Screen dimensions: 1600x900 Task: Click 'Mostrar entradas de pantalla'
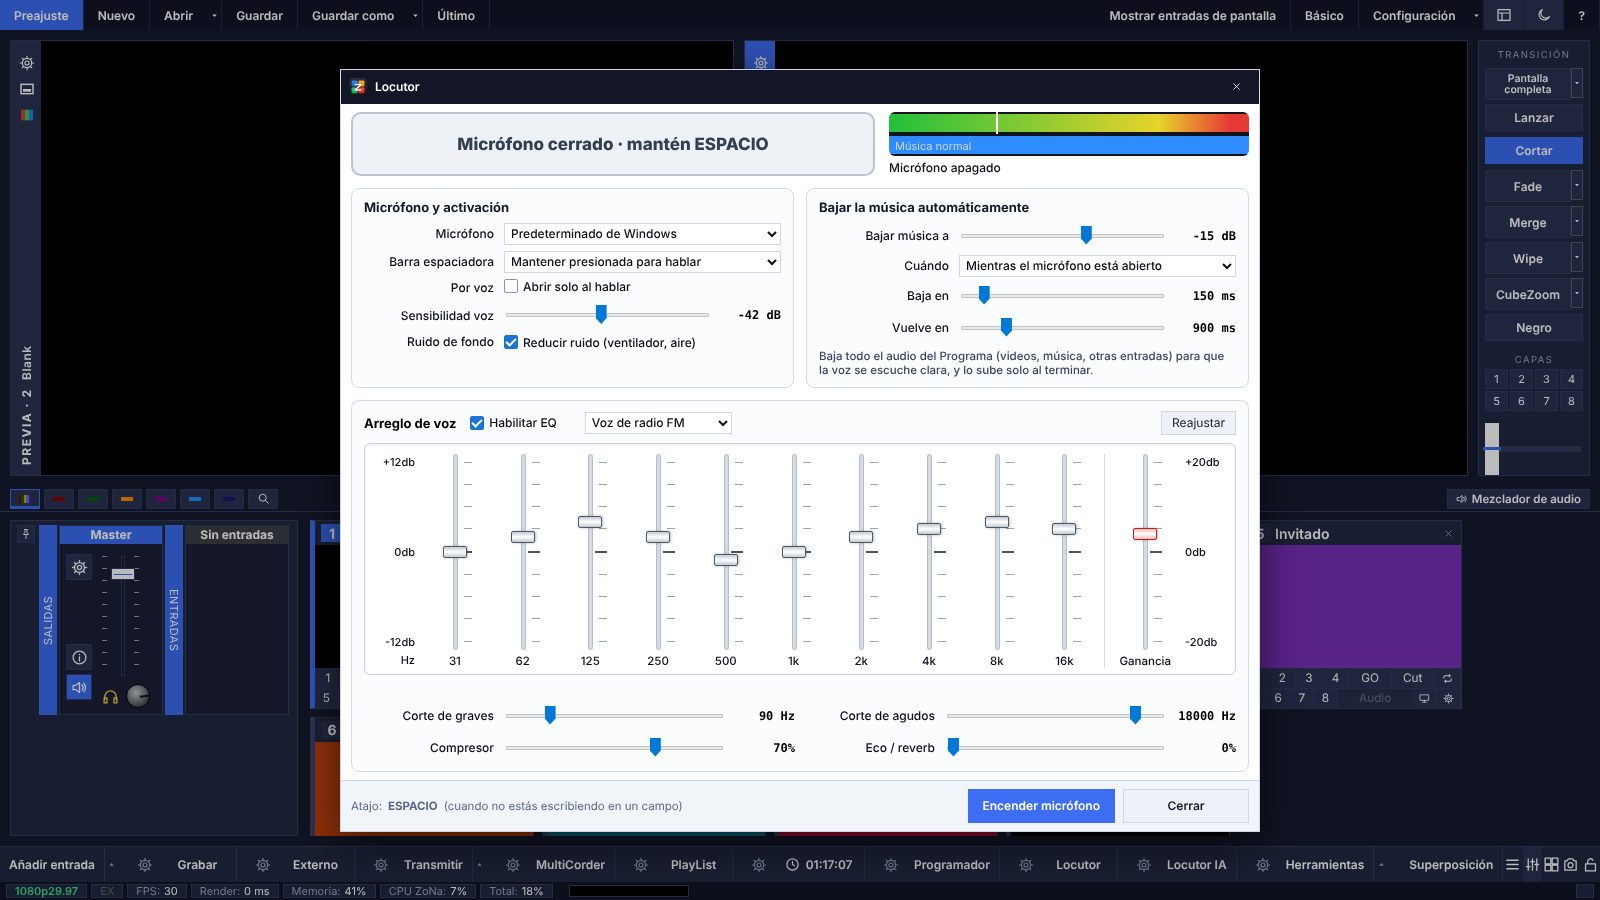click(x=1192, y=15)
